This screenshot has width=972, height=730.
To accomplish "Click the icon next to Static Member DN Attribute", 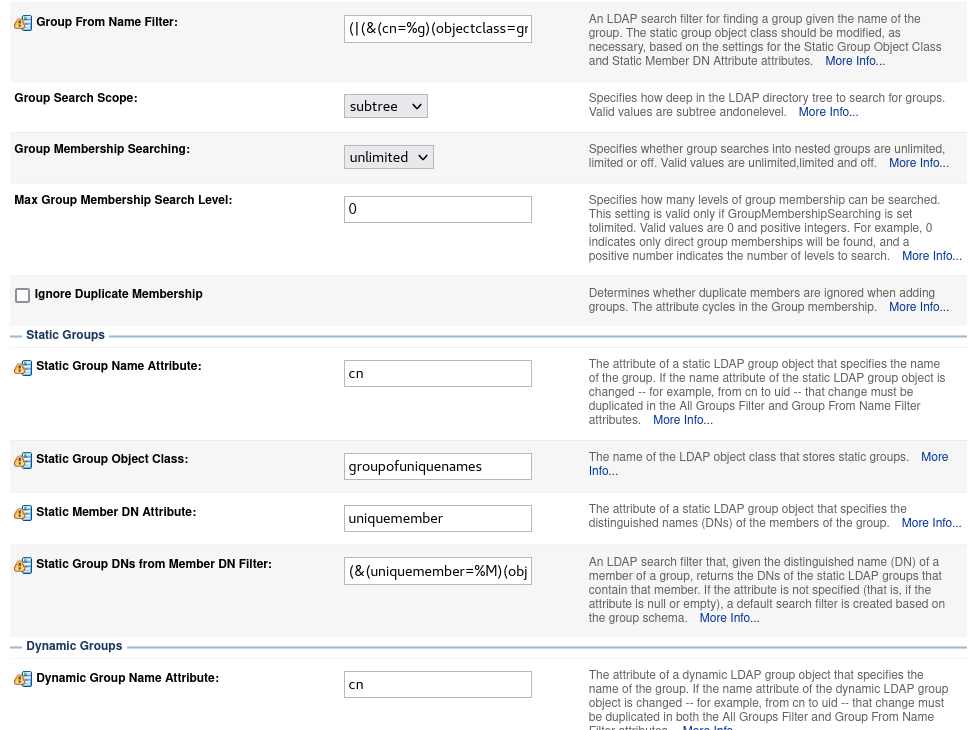I will pos(23,513).
